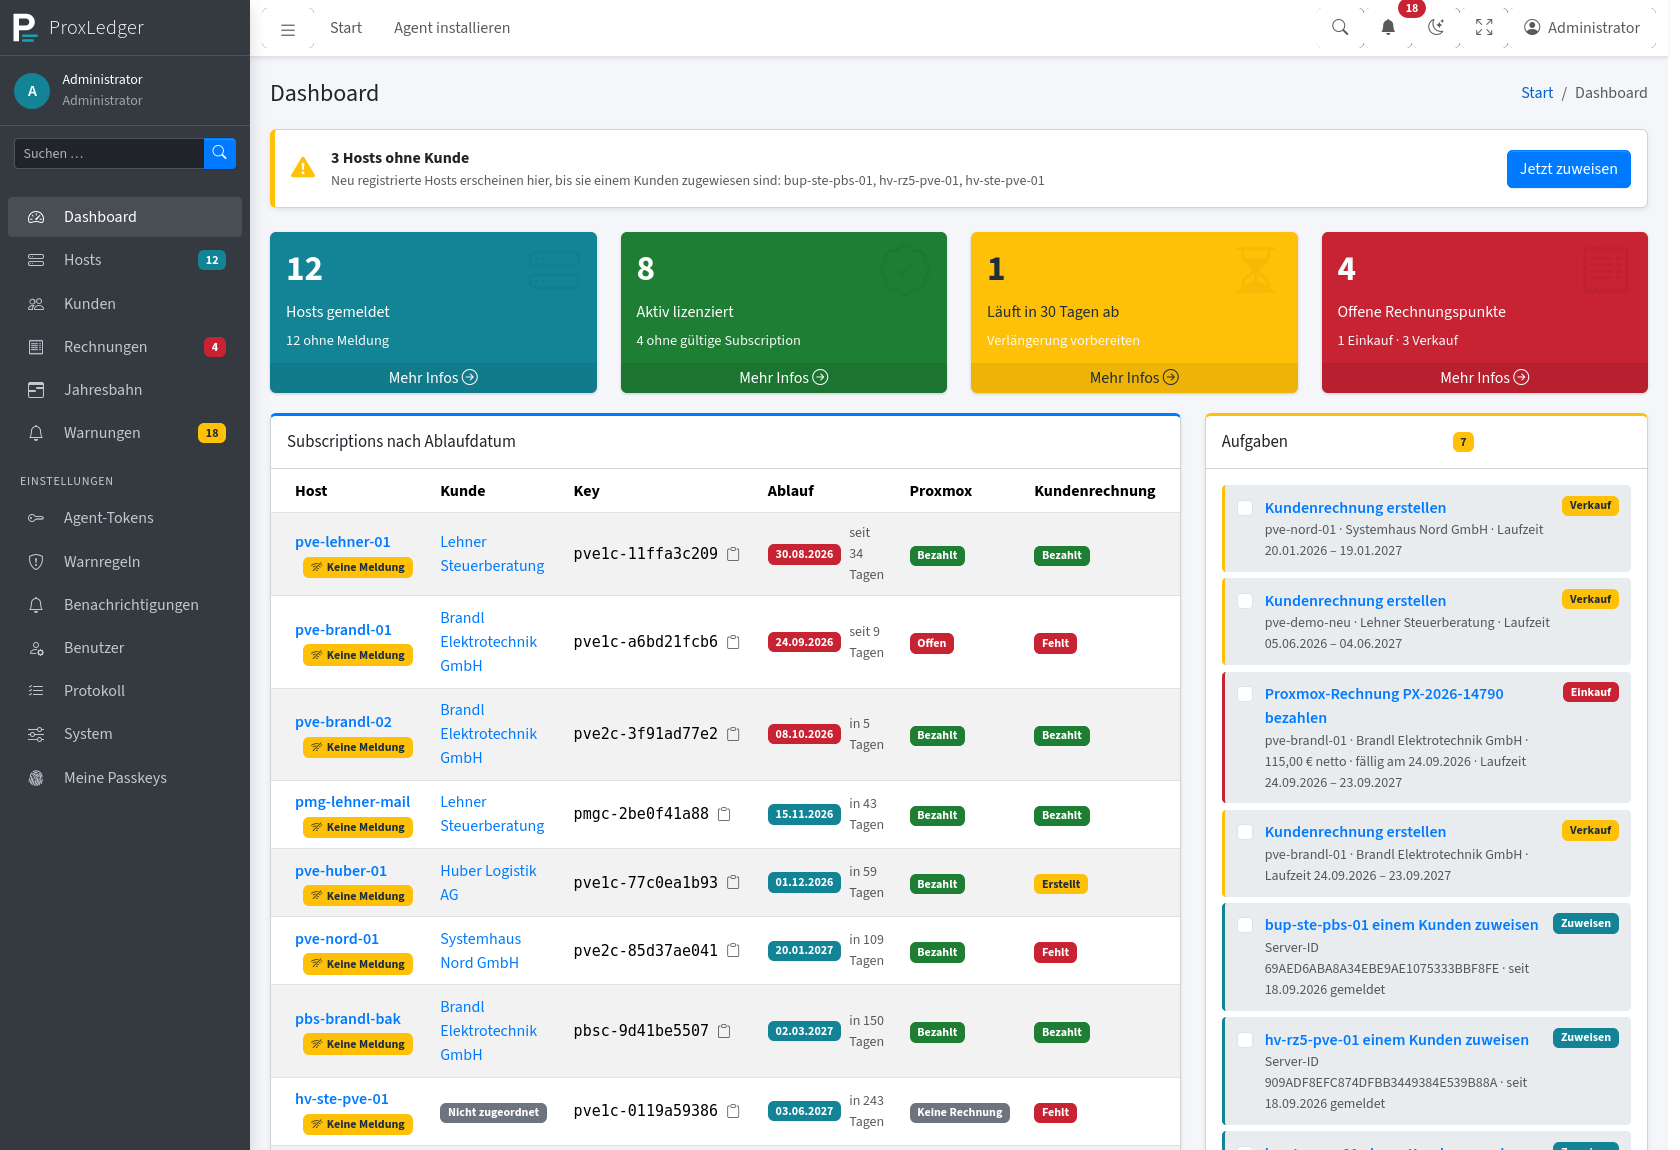Click the Start breadcrumb link
Viewport: 1680px width, 1150px height.
click(1537, 93)
